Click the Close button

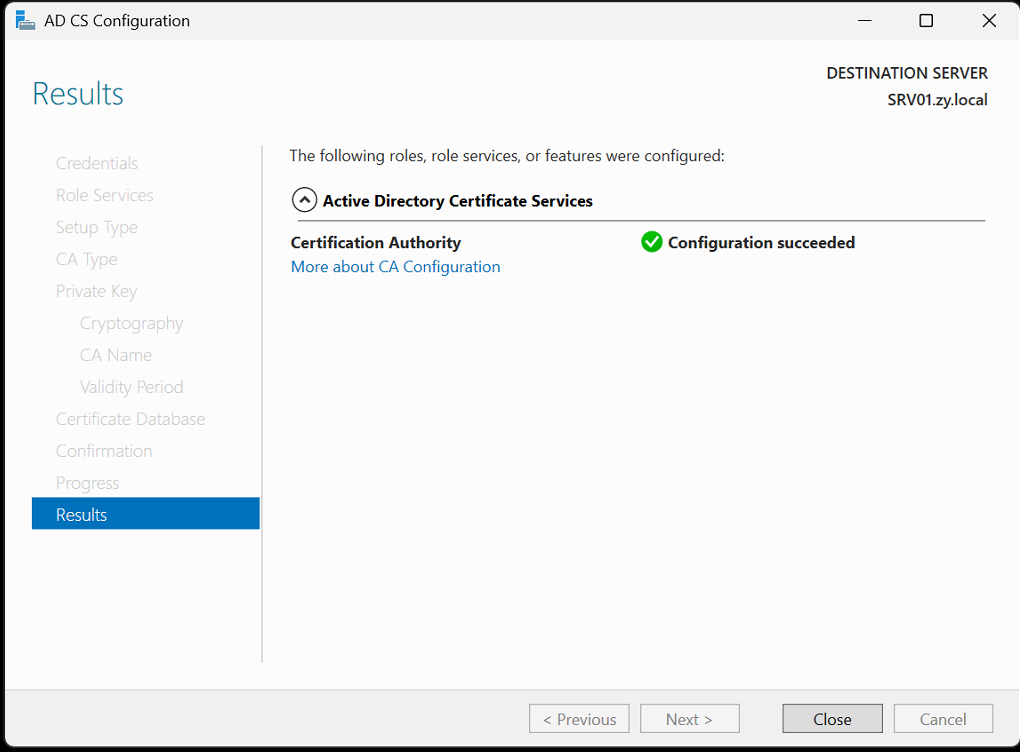pos(832,719)
